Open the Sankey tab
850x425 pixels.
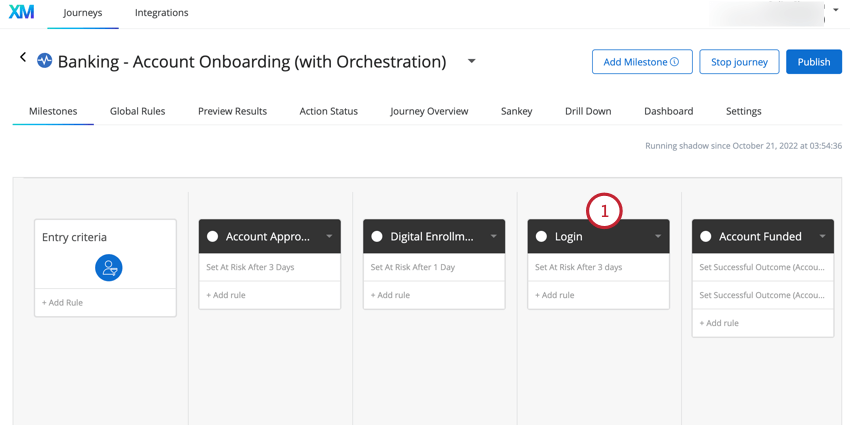517,111
